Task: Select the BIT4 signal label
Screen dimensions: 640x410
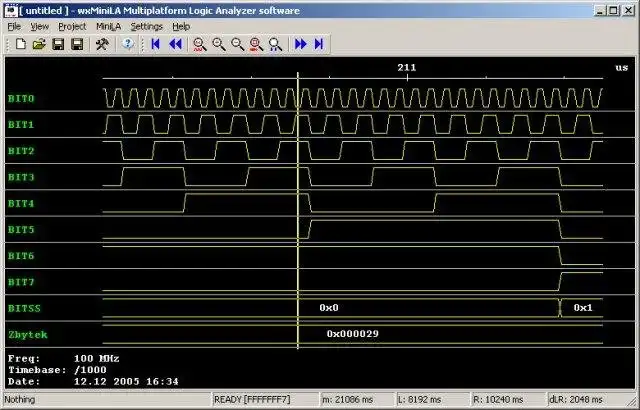Action: pyautogui.click(x=21, y=204)
